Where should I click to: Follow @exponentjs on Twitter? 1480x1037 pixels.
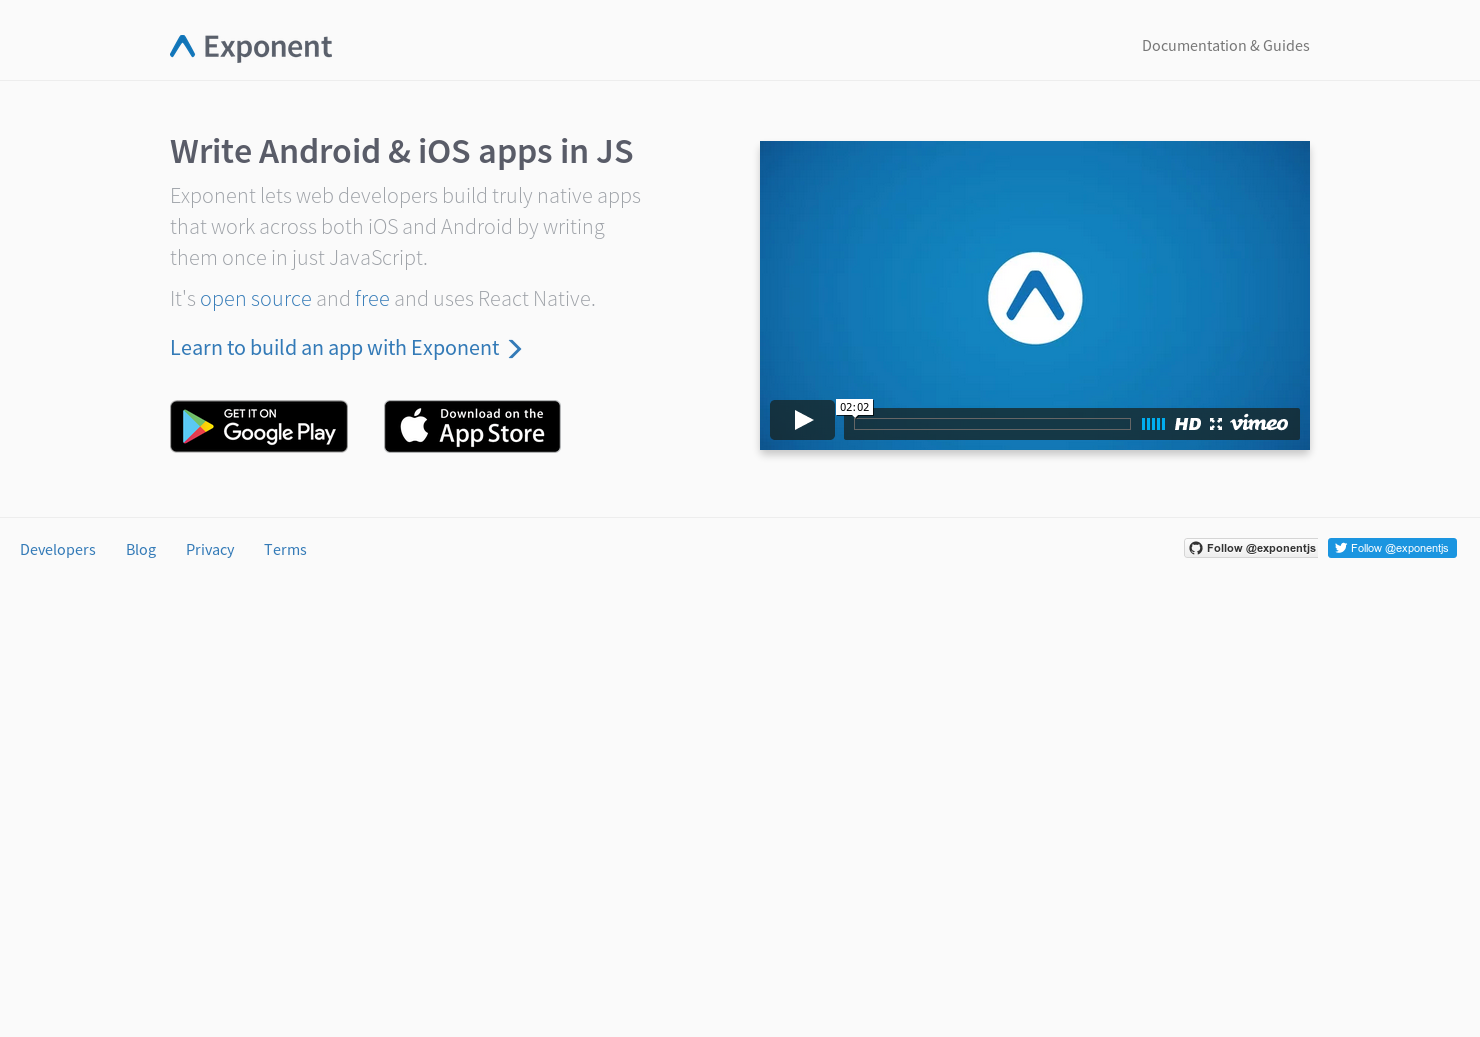pos(1392,548)
